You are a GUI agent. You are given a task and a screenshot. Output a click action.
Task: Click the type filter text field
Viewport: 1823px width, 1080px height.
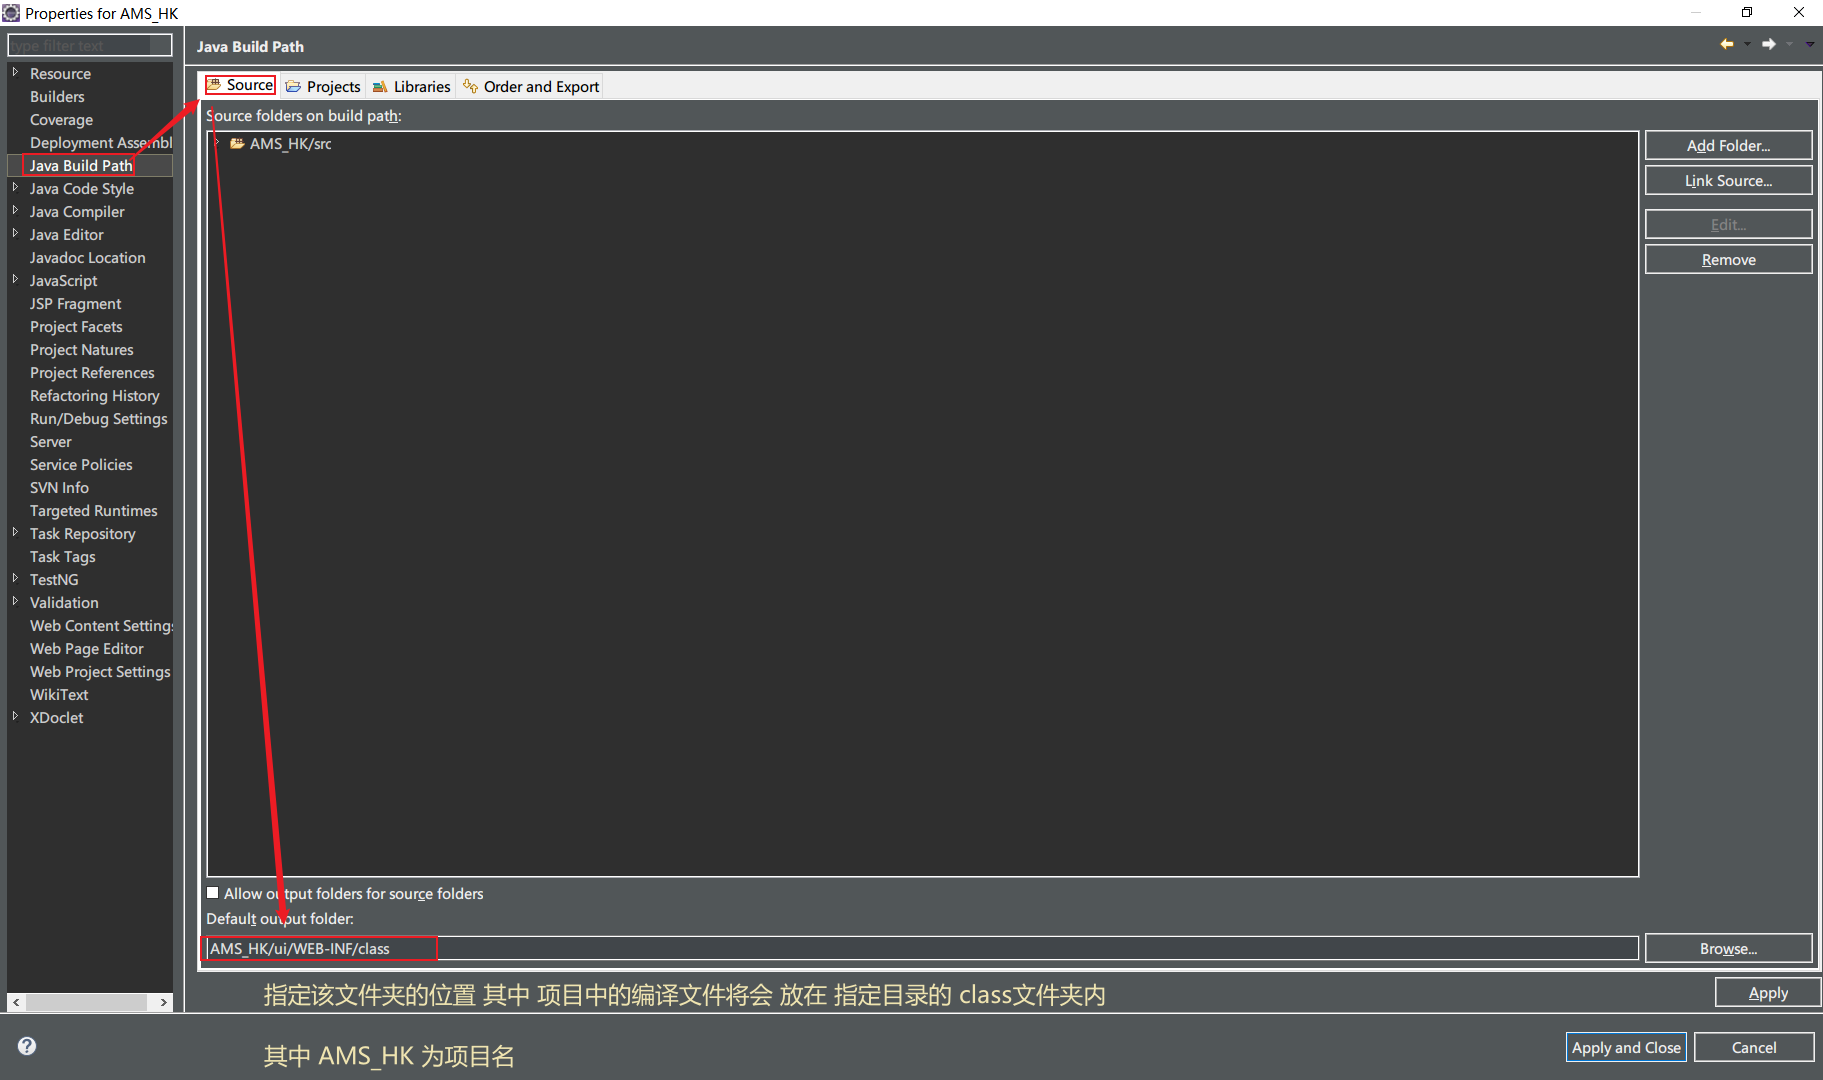(89, 44)
